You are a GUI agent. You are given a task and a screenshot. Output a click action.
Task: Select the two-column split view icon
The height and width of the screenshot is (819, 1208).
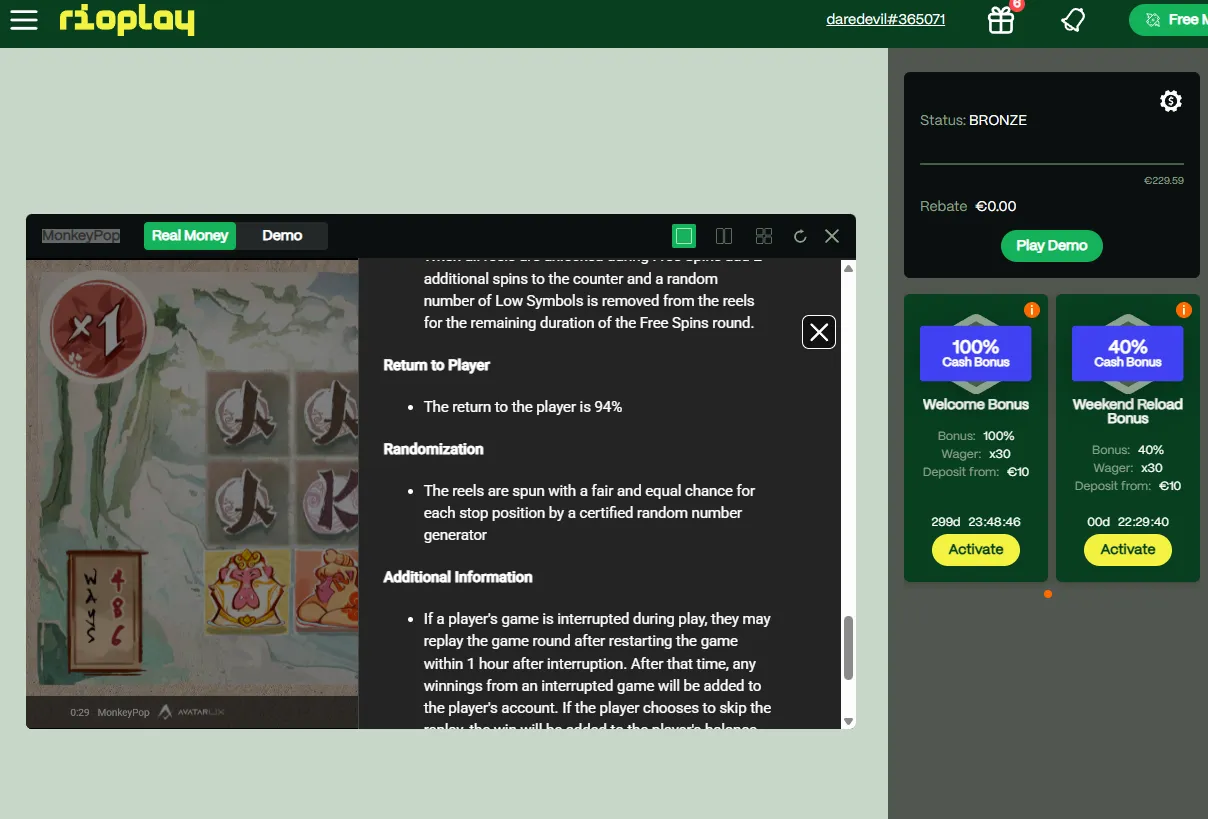click(x=724, y=236)
